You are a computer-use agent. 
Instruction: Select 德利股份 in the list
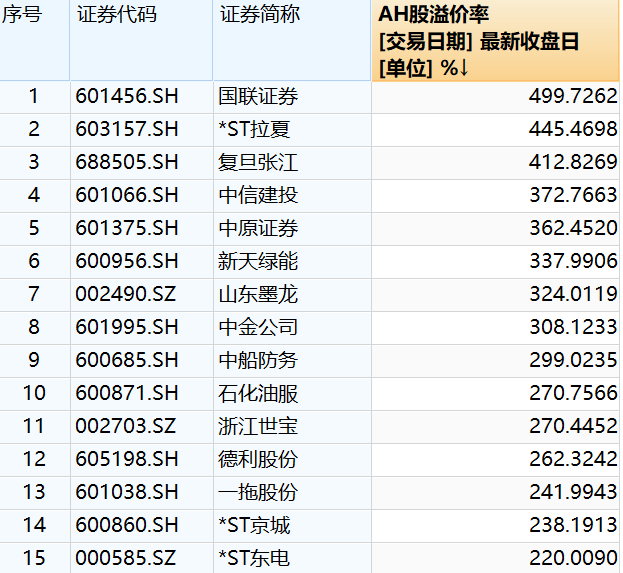258,459
